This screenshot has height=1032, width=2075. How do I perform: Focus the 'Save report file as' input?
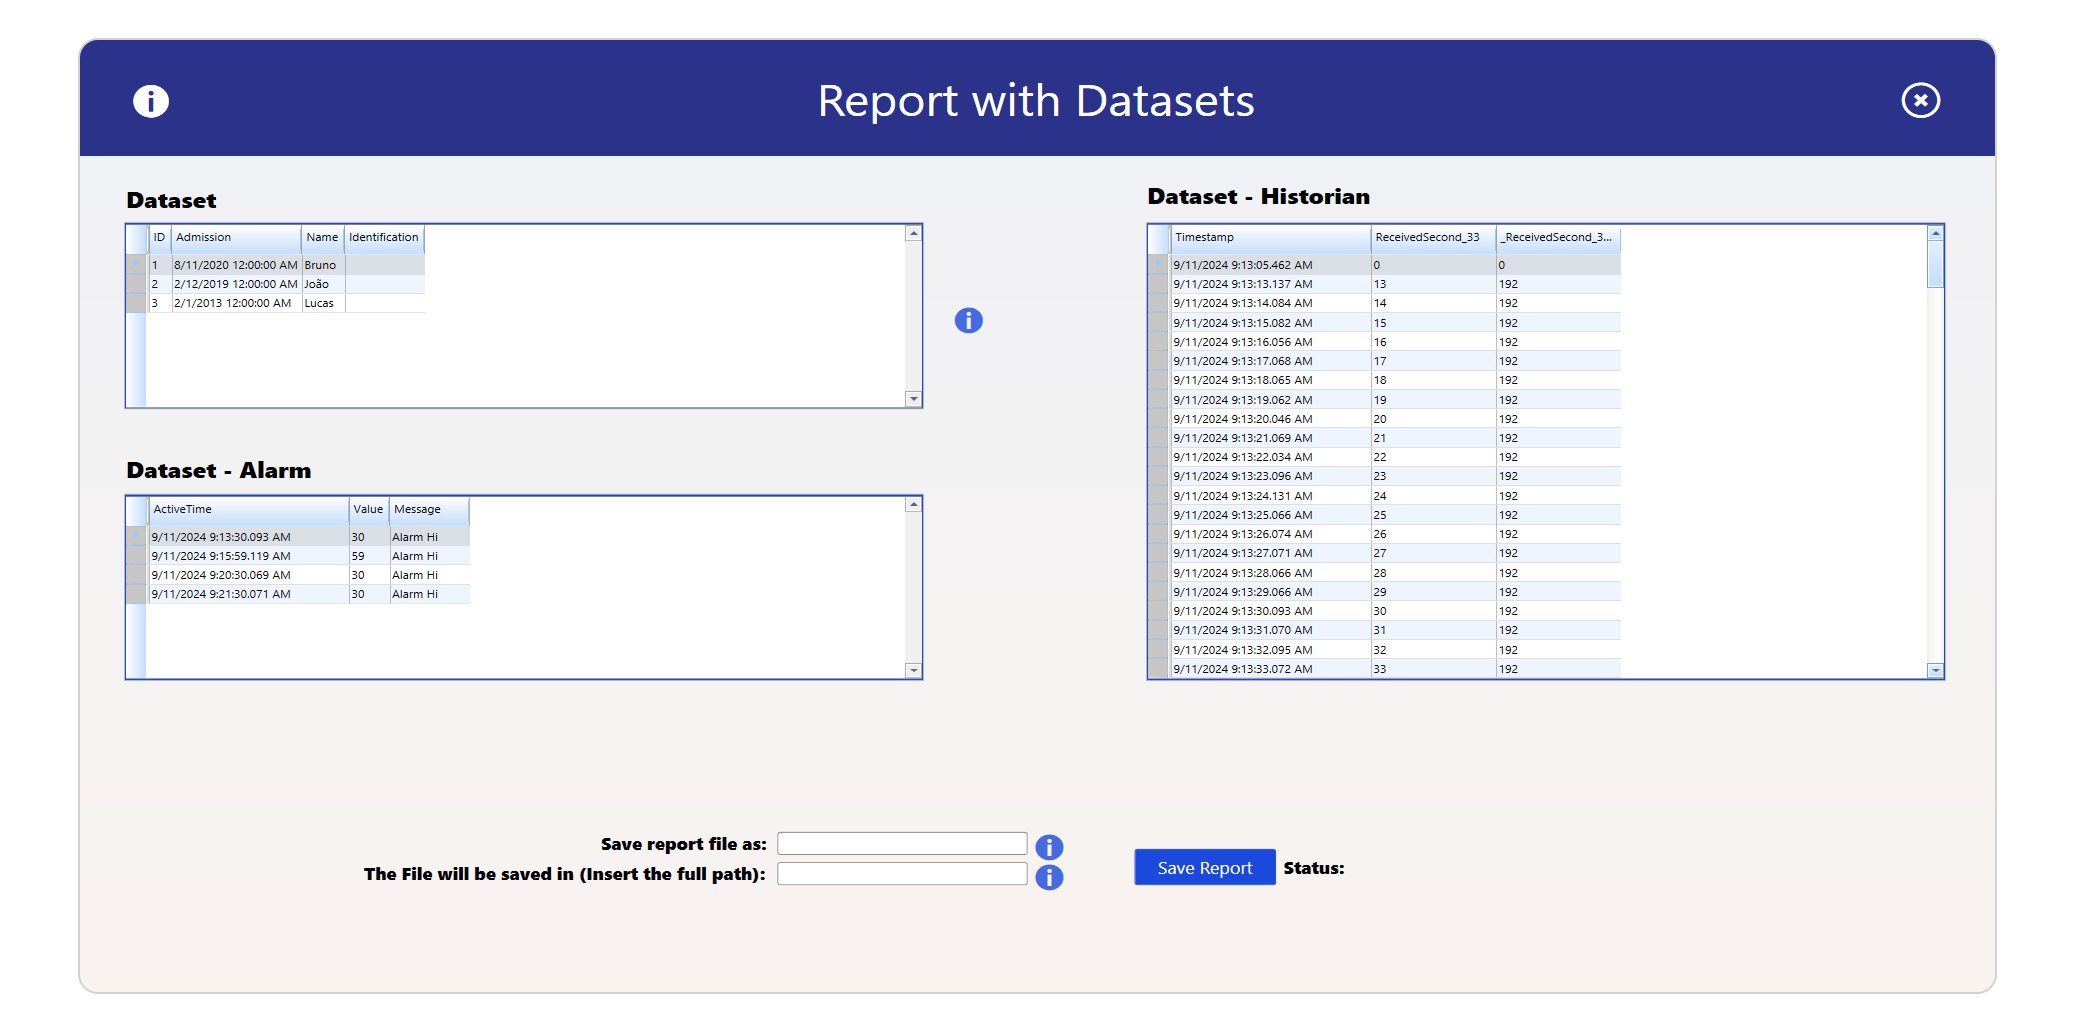pyautogui.click(x=901, y=844)
